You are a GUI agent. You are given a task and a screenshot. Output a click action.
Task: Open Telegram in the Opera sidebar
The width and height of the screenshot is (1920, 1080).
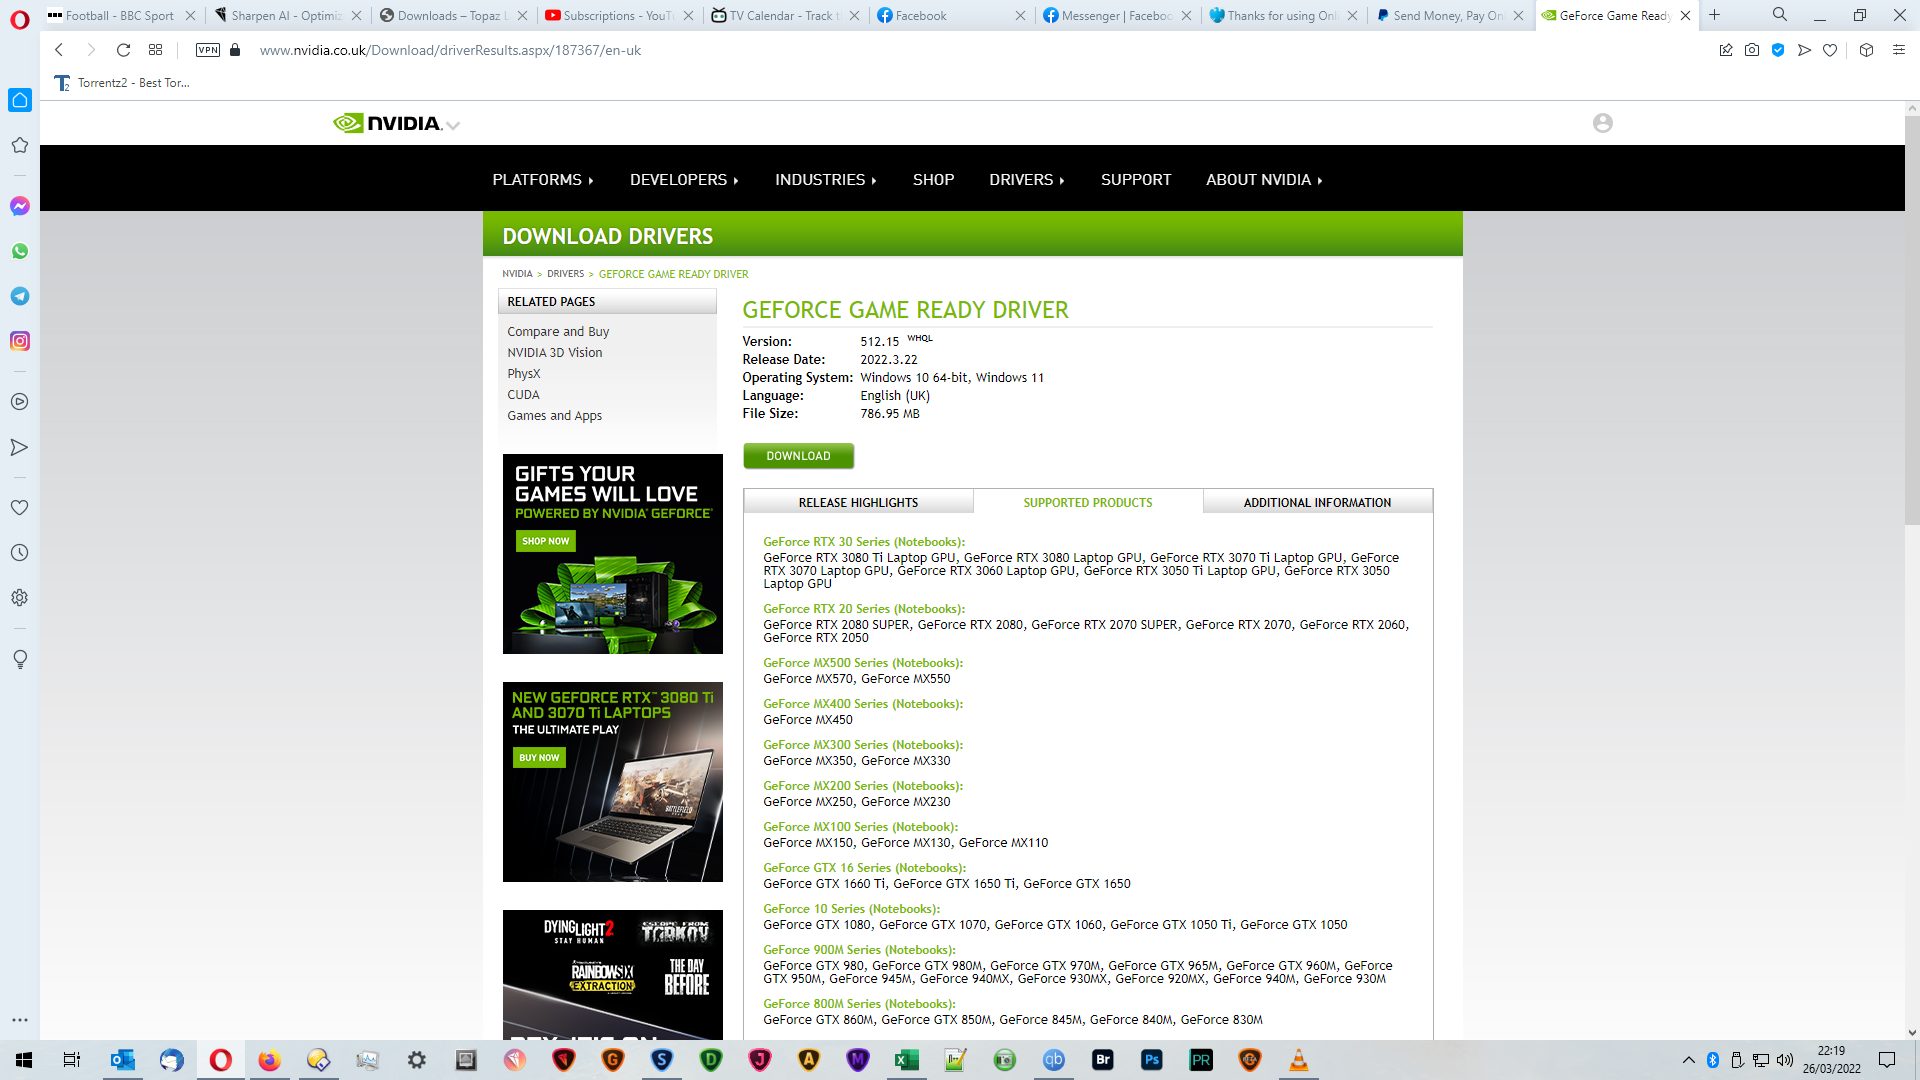coord(19,296)
